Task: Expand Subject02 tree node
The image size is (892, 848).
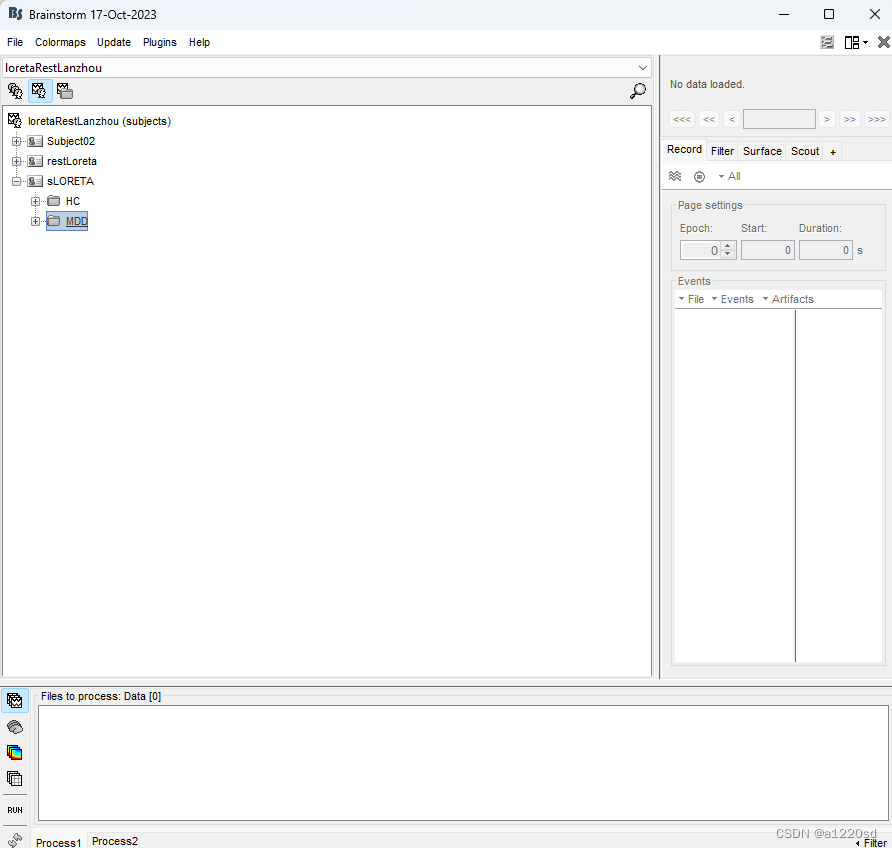Action: 16,141
